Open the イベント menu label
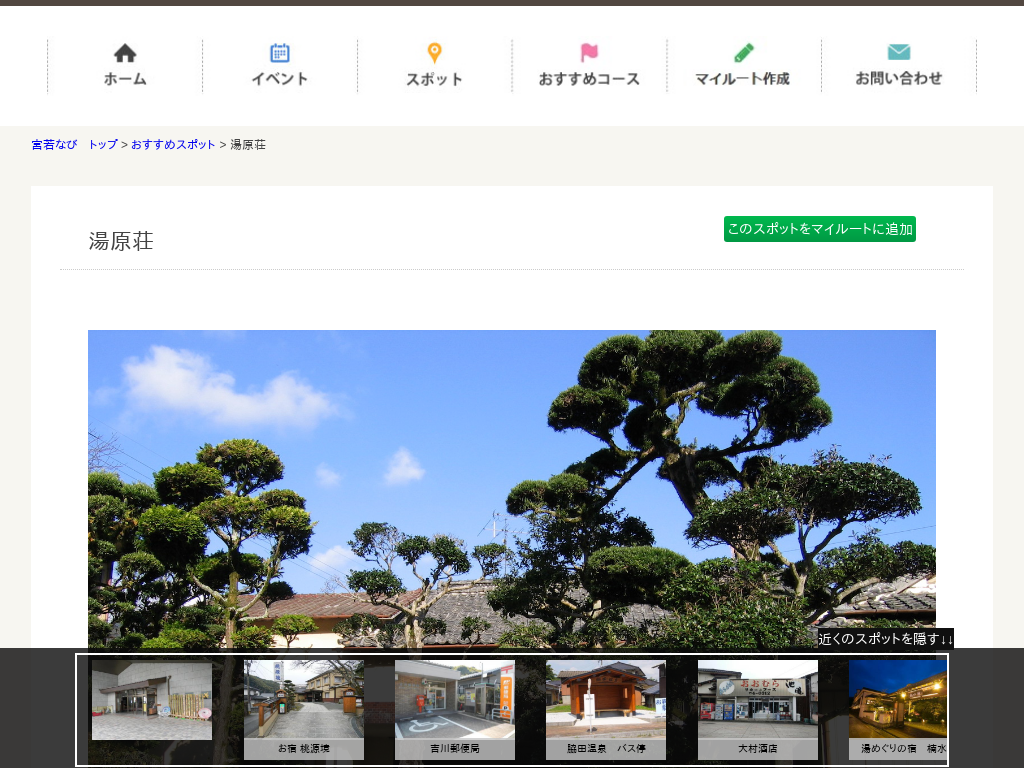Image resolution: width=1024 pixels, height=768 pixels. point(280,79)
